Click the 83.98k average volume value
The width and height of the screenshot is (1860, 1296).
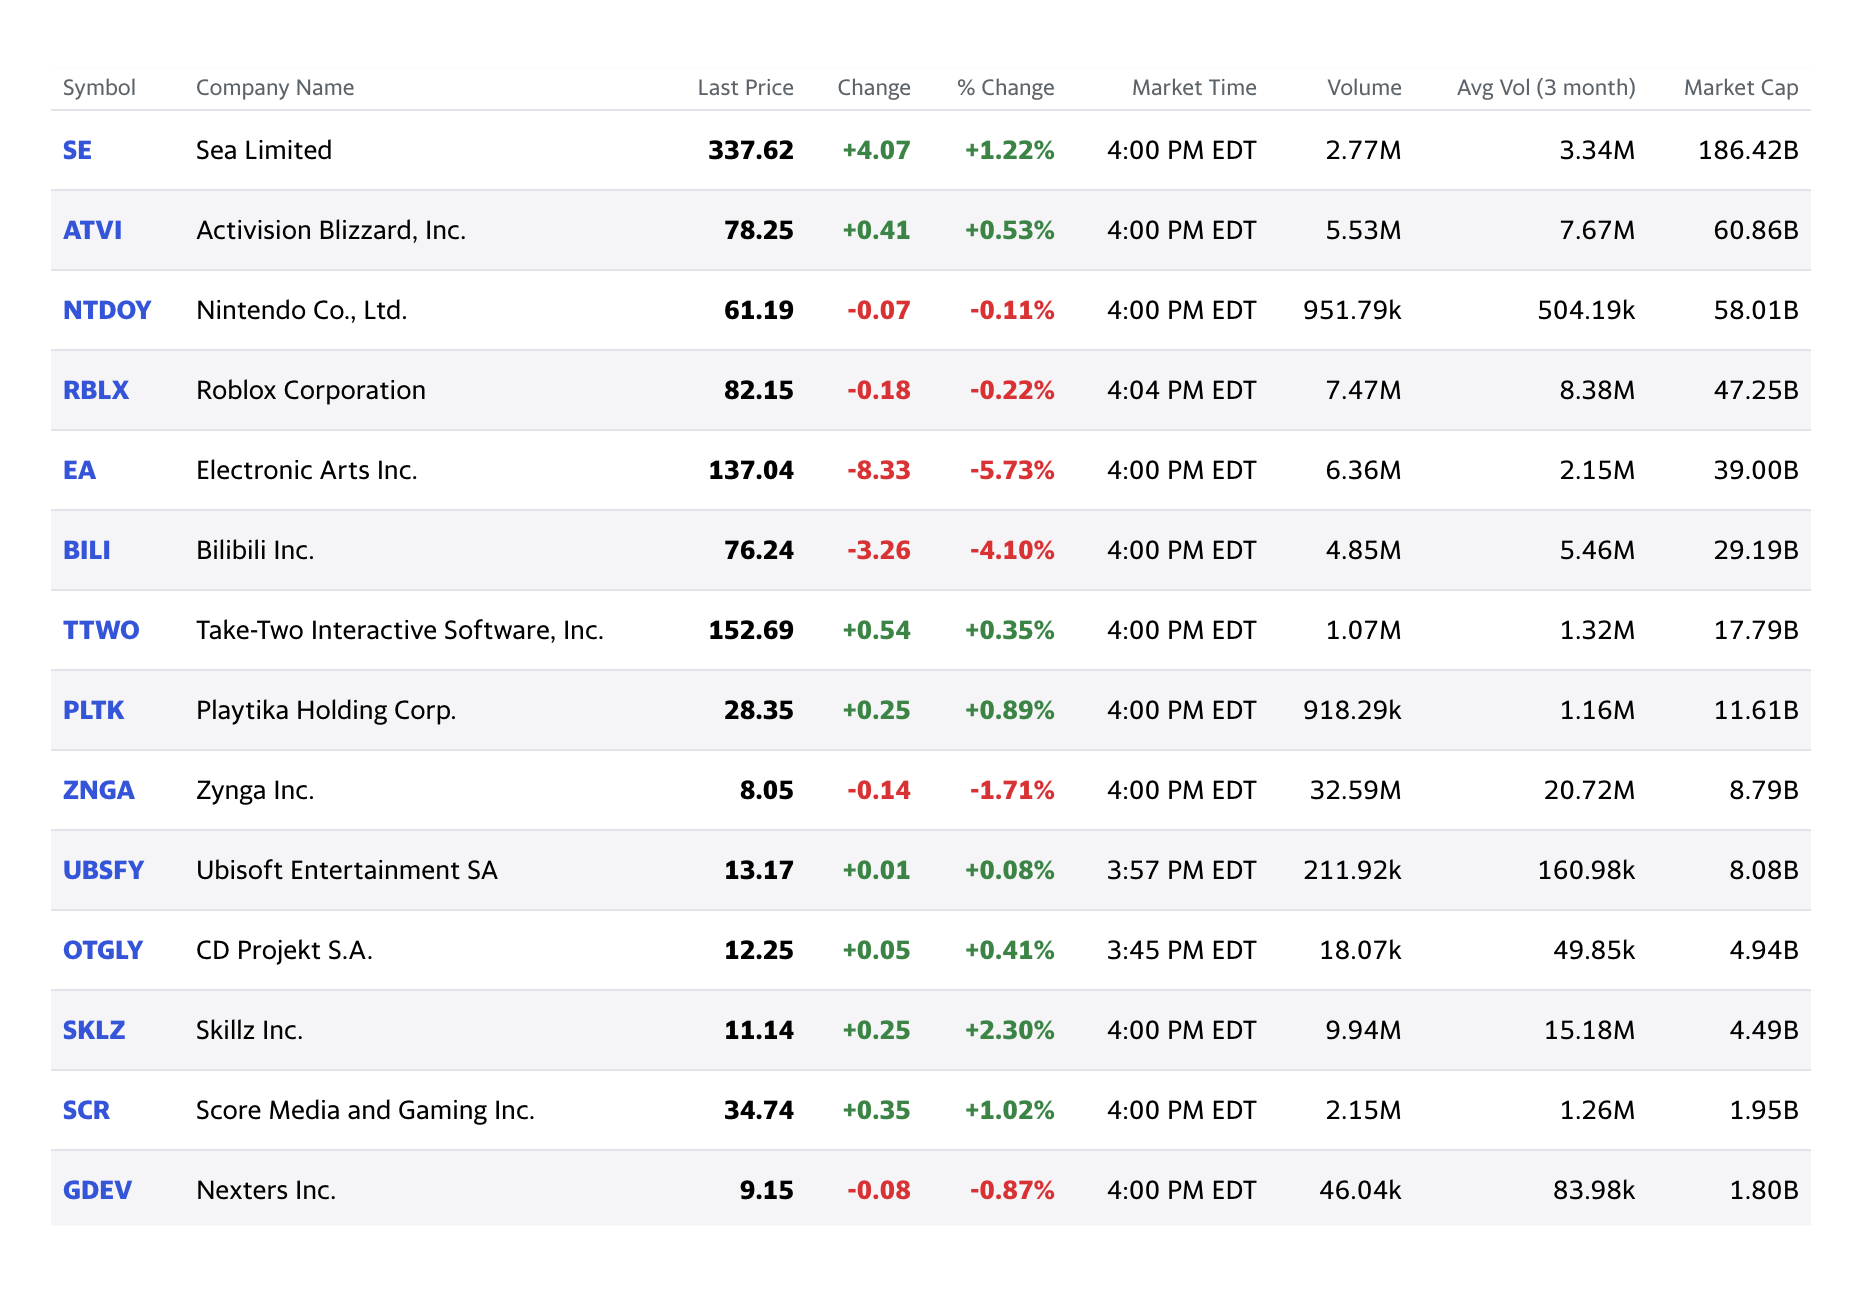tap(1594, 1190)
